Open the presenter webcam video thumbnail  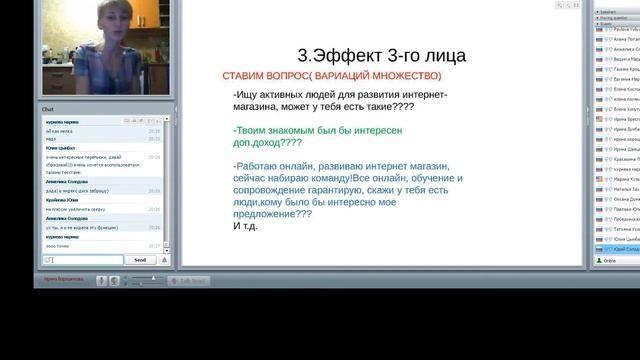[x=106, y=47]
